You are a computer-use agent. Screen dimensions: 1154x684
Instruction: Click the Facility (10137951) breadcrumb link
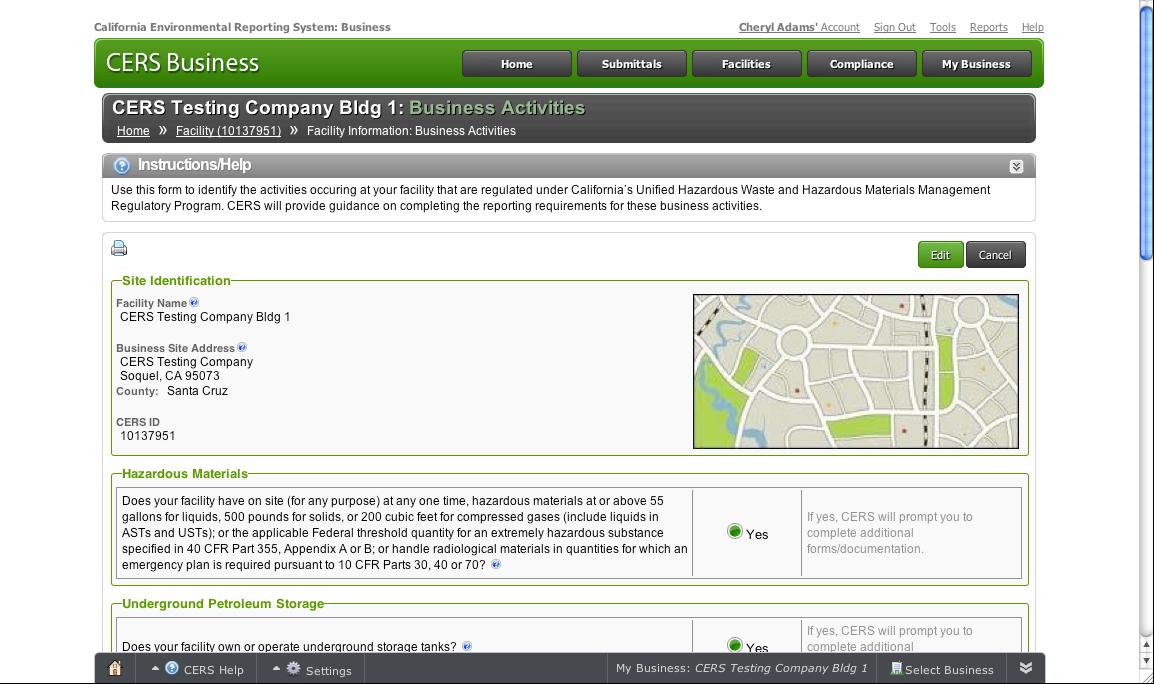click(x=228, y=131)
